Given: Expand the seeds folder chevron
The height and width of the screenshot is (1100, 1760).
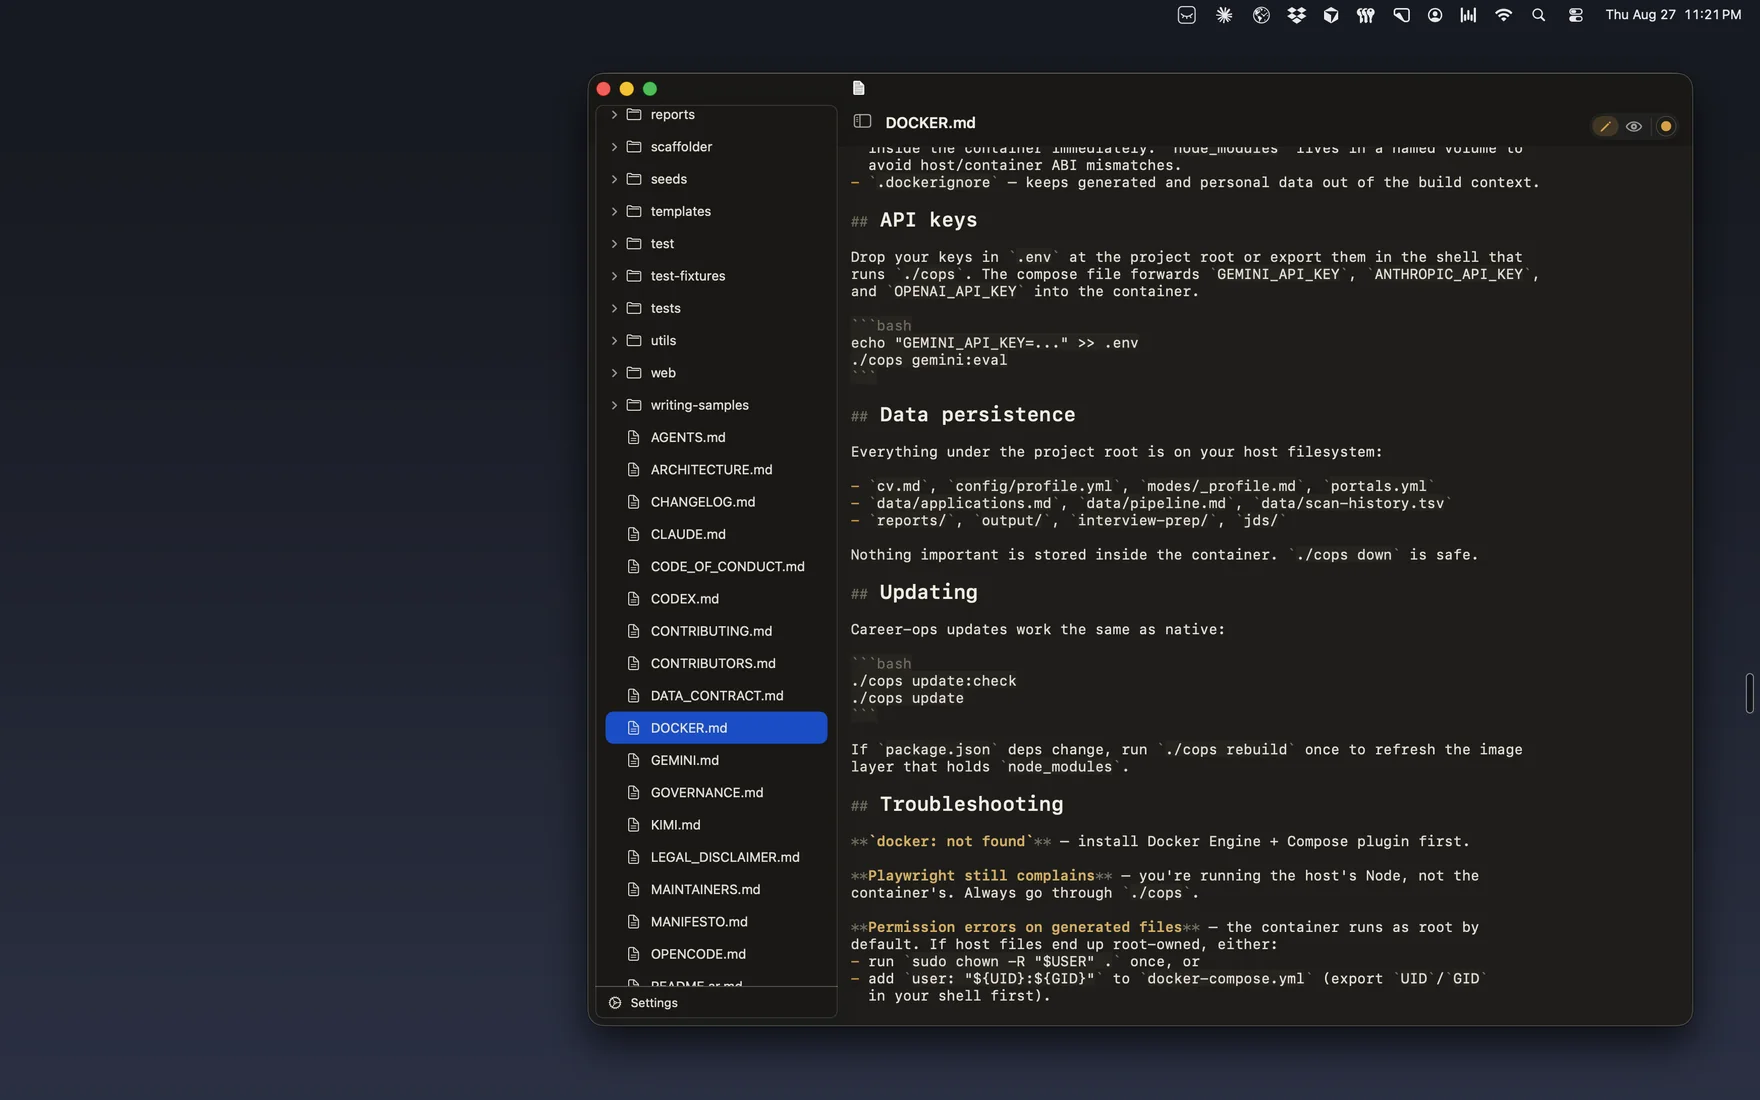Looking at the screenshot, I should point(614,179).
